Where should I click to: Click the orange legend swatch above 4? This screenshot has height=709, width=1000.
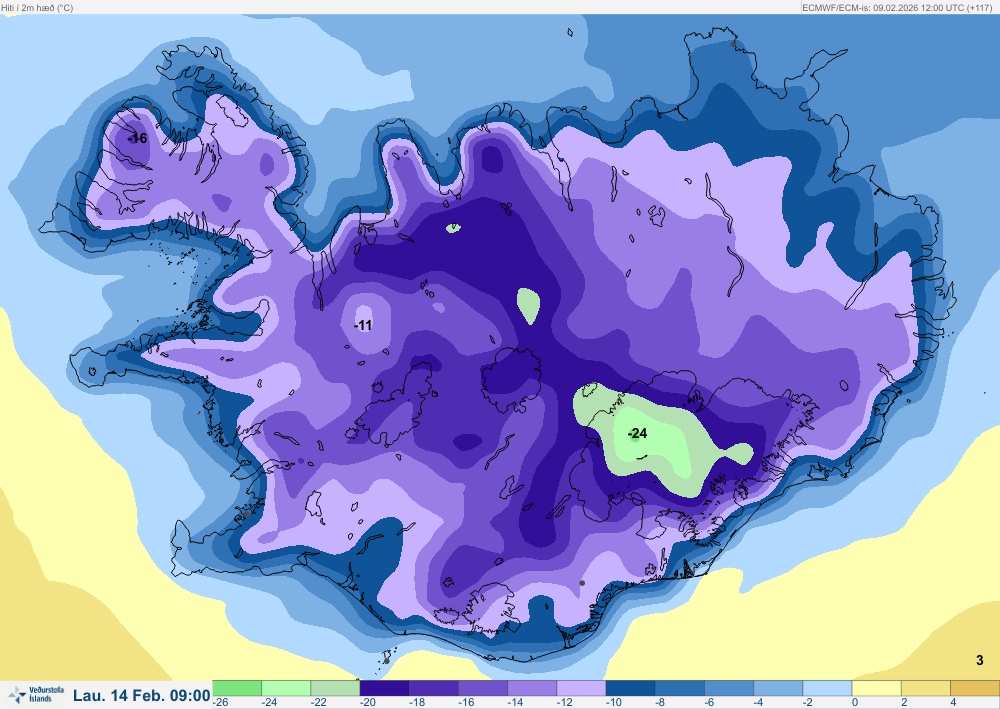point(974,688)
